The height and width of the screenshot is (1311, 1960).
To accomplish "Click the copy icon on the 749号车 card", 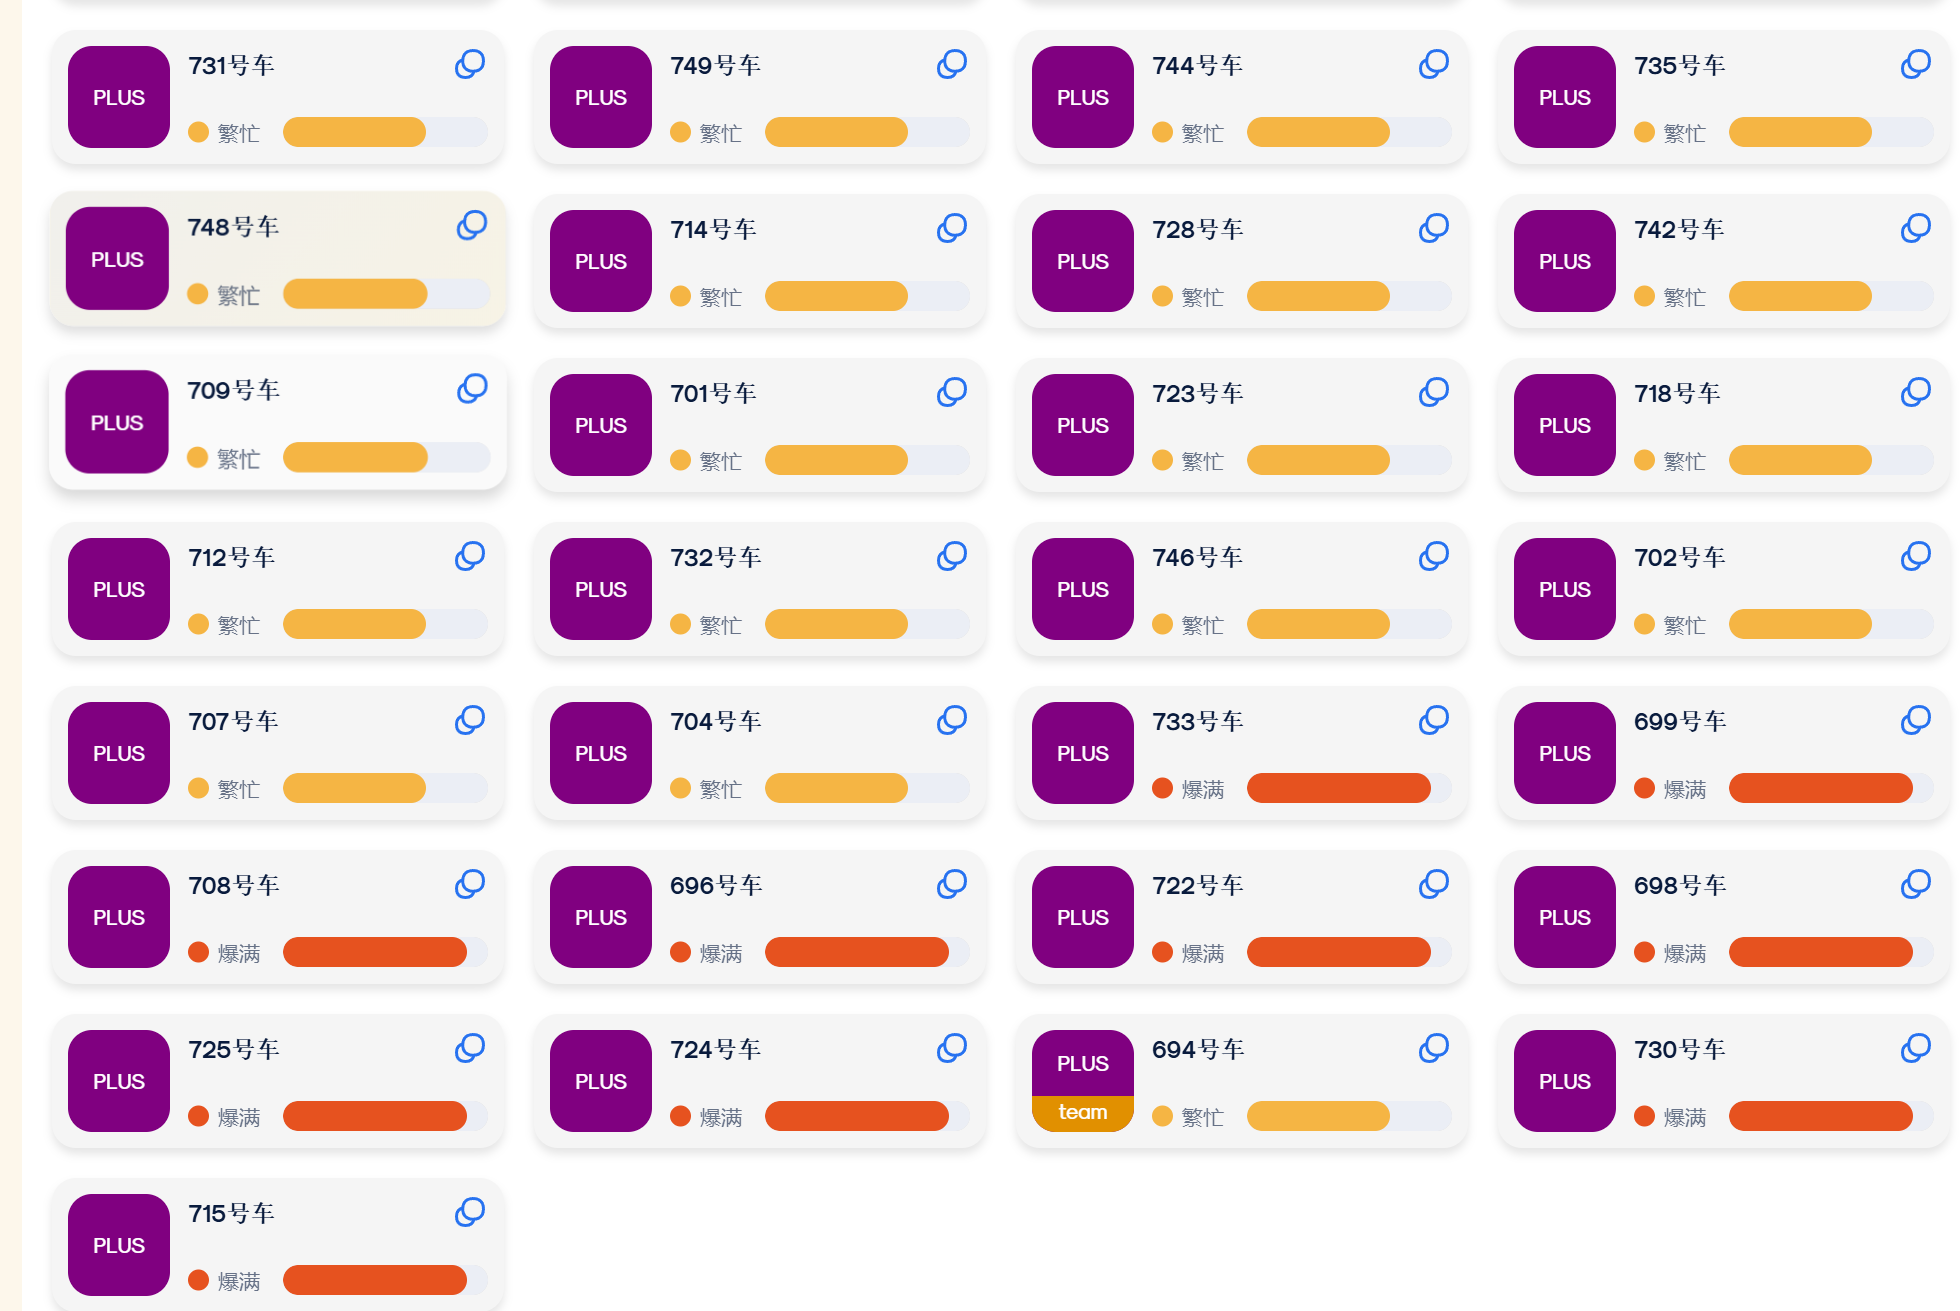I will click(952, 65).
